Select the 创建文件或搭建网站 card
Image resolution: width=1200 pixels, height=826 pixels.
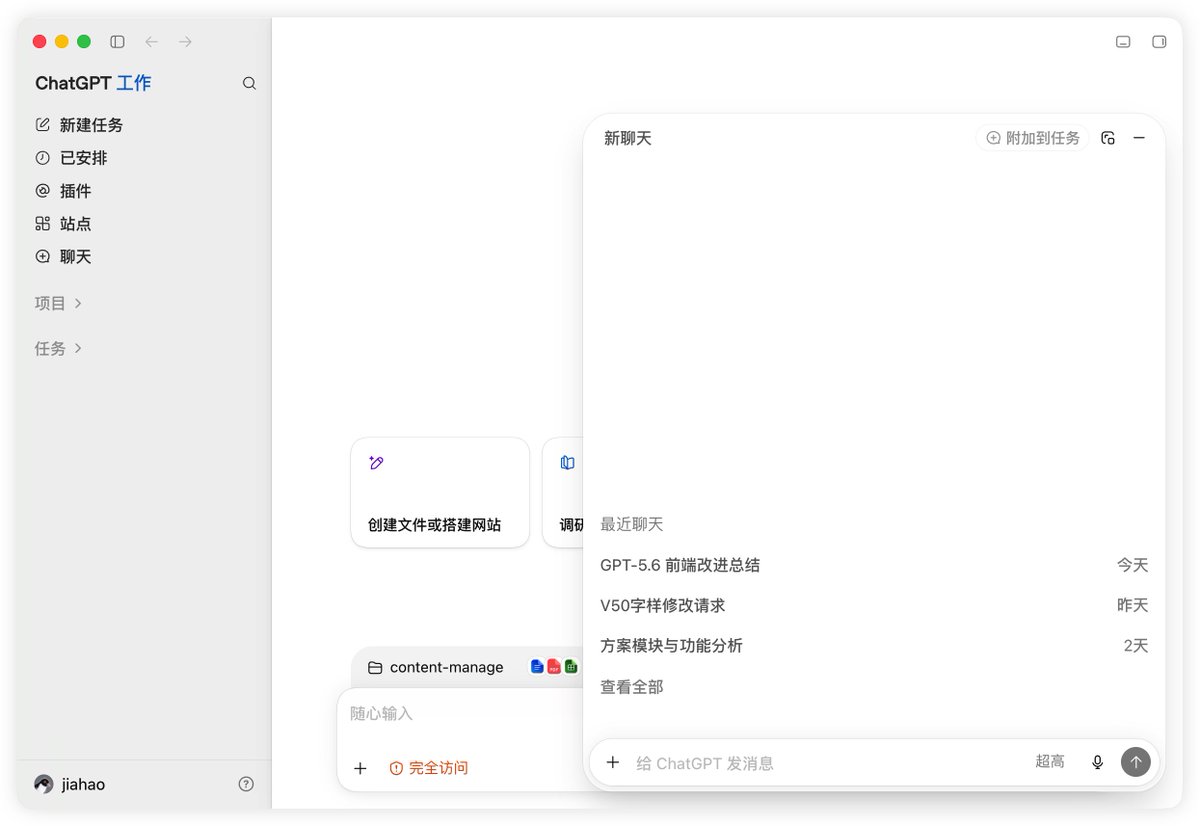click(440, 493)
